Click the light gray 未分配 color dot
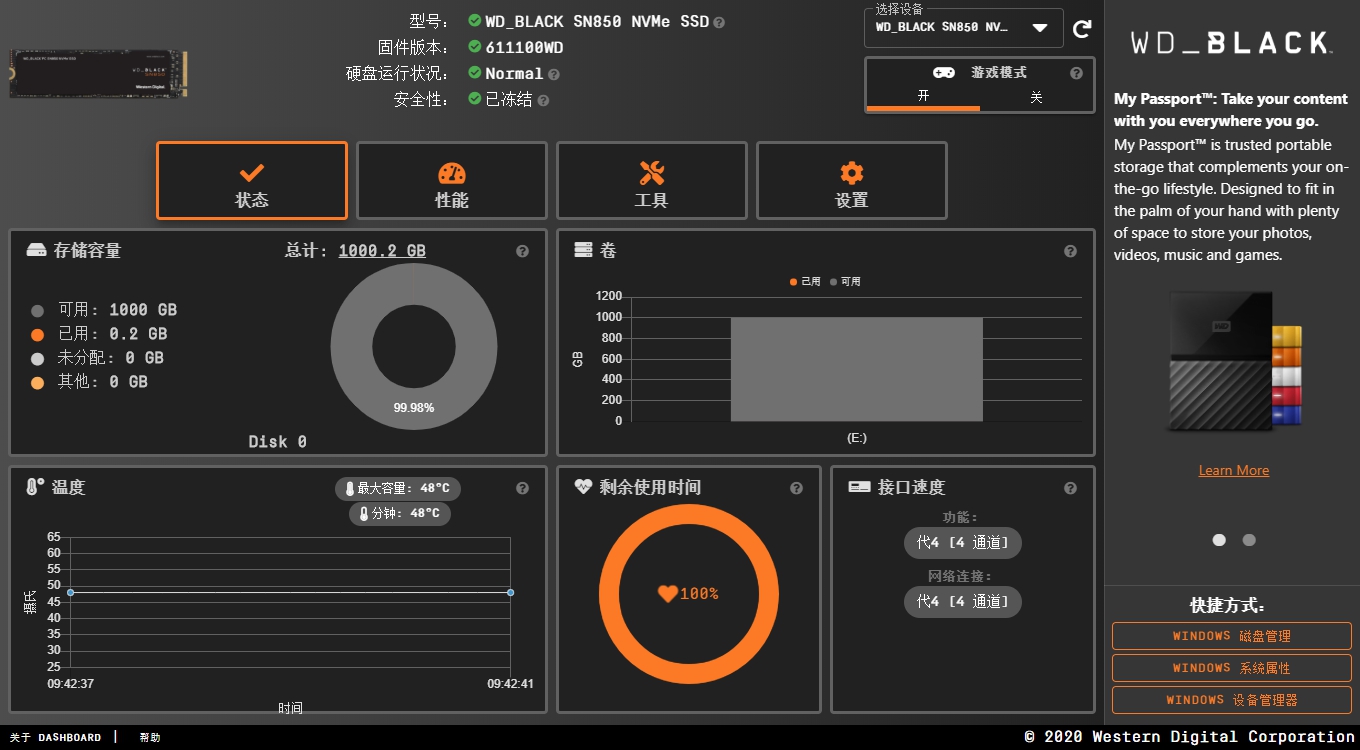The height and width of the screenshot is (750, 1360). point(38,358)
